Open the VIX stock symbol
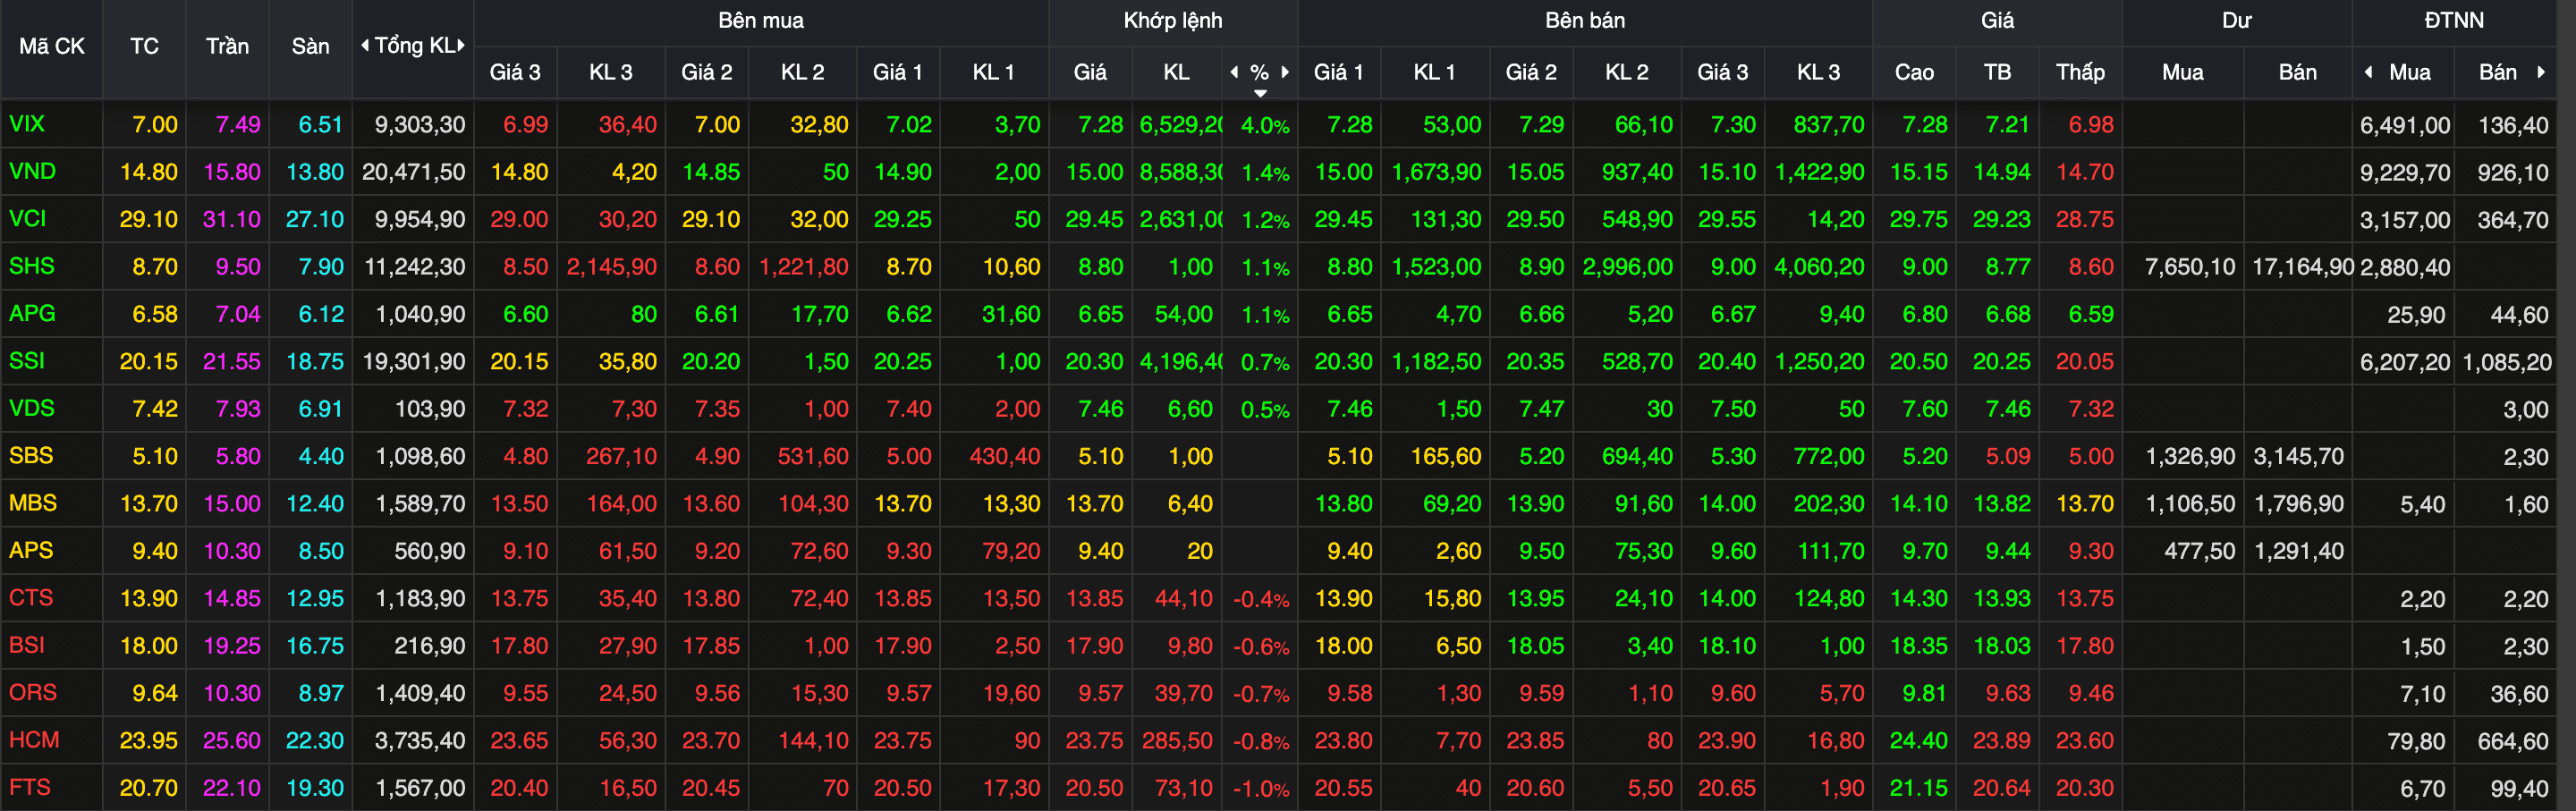This screenshot has height=811, width=2576. pos(27,124)
